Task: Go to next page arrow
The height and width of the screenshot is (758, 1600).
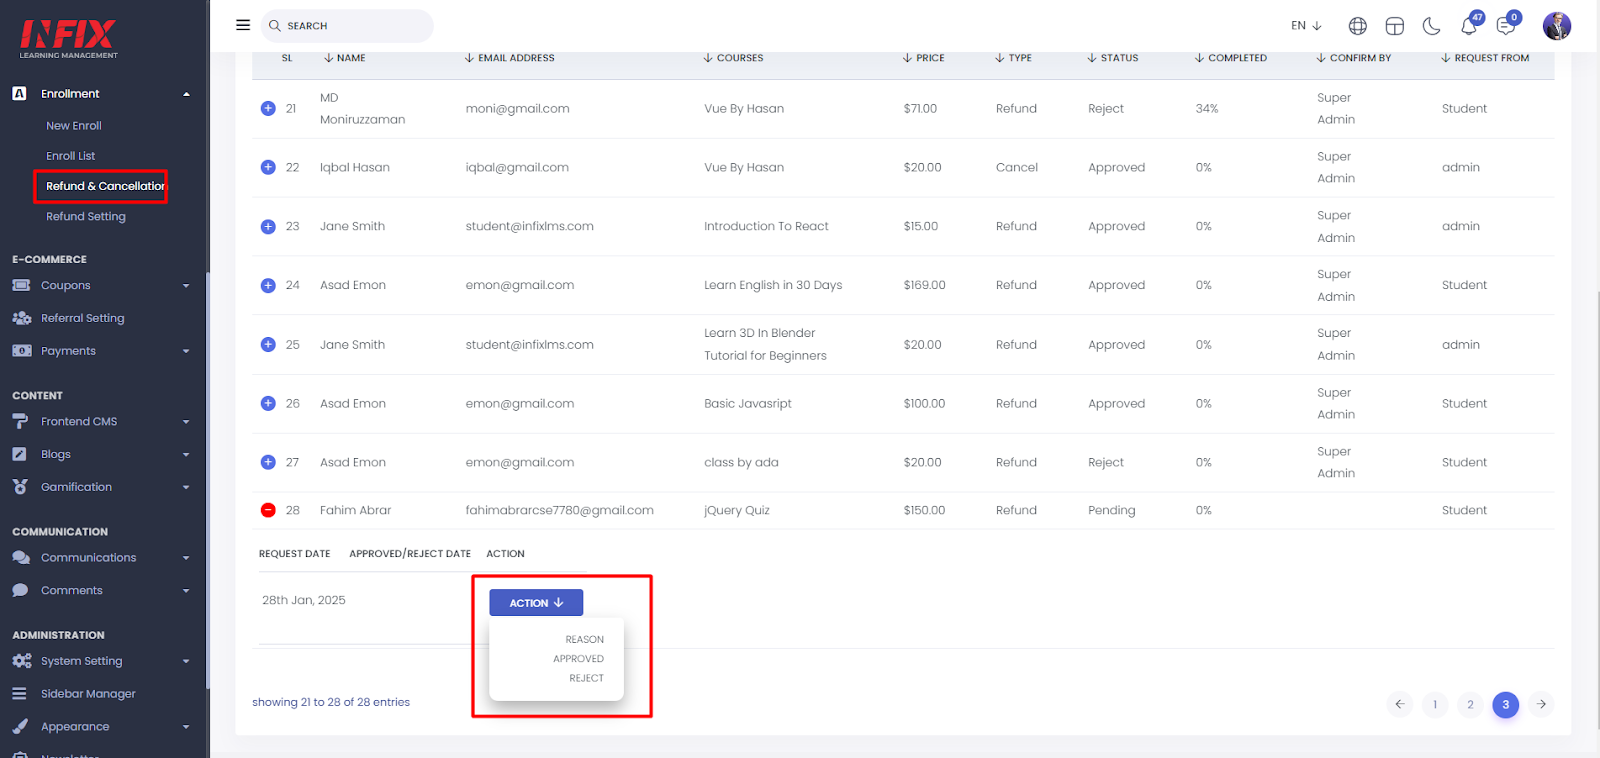Action: [1542, 704]
